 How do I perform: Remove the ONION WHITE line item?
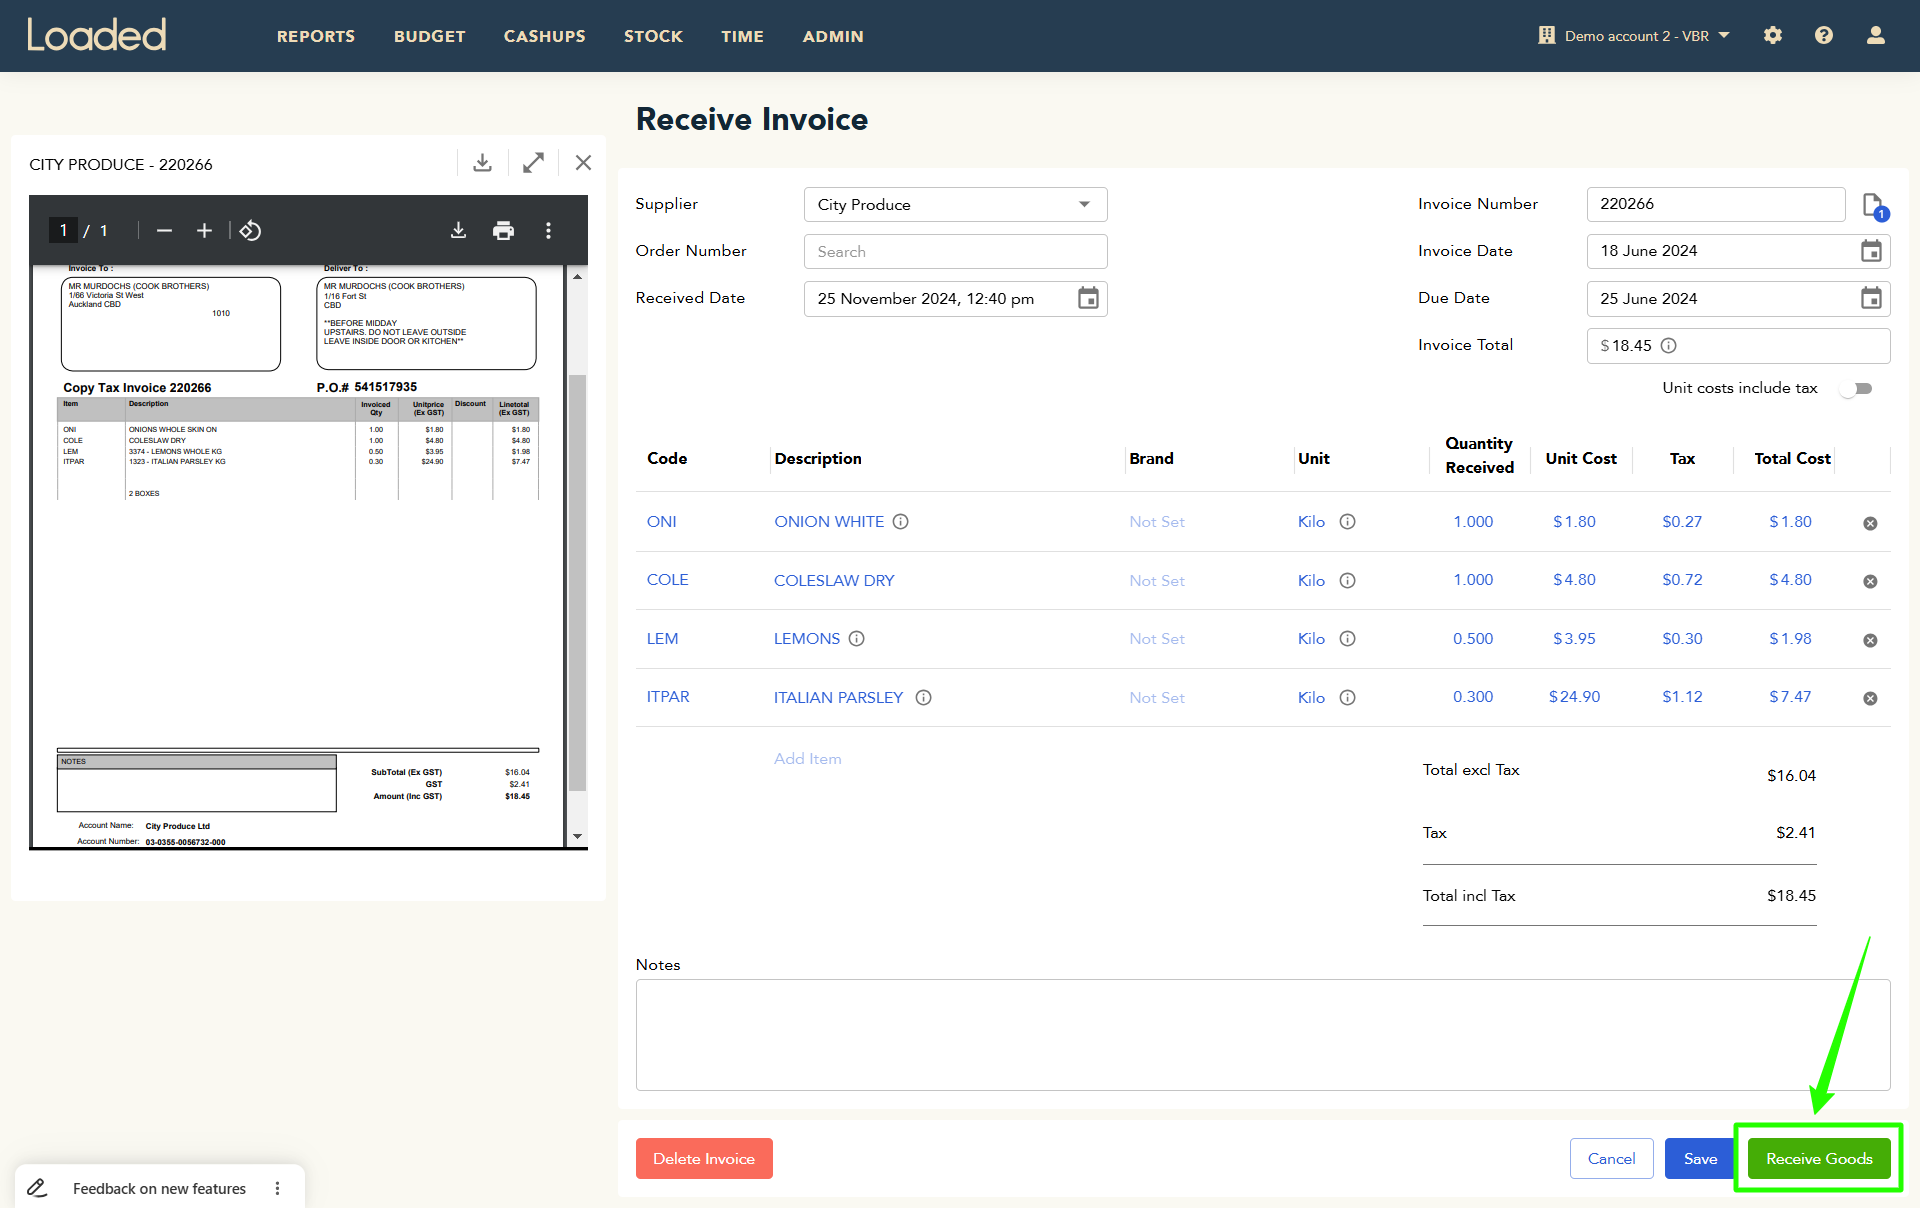(1870, 523)
